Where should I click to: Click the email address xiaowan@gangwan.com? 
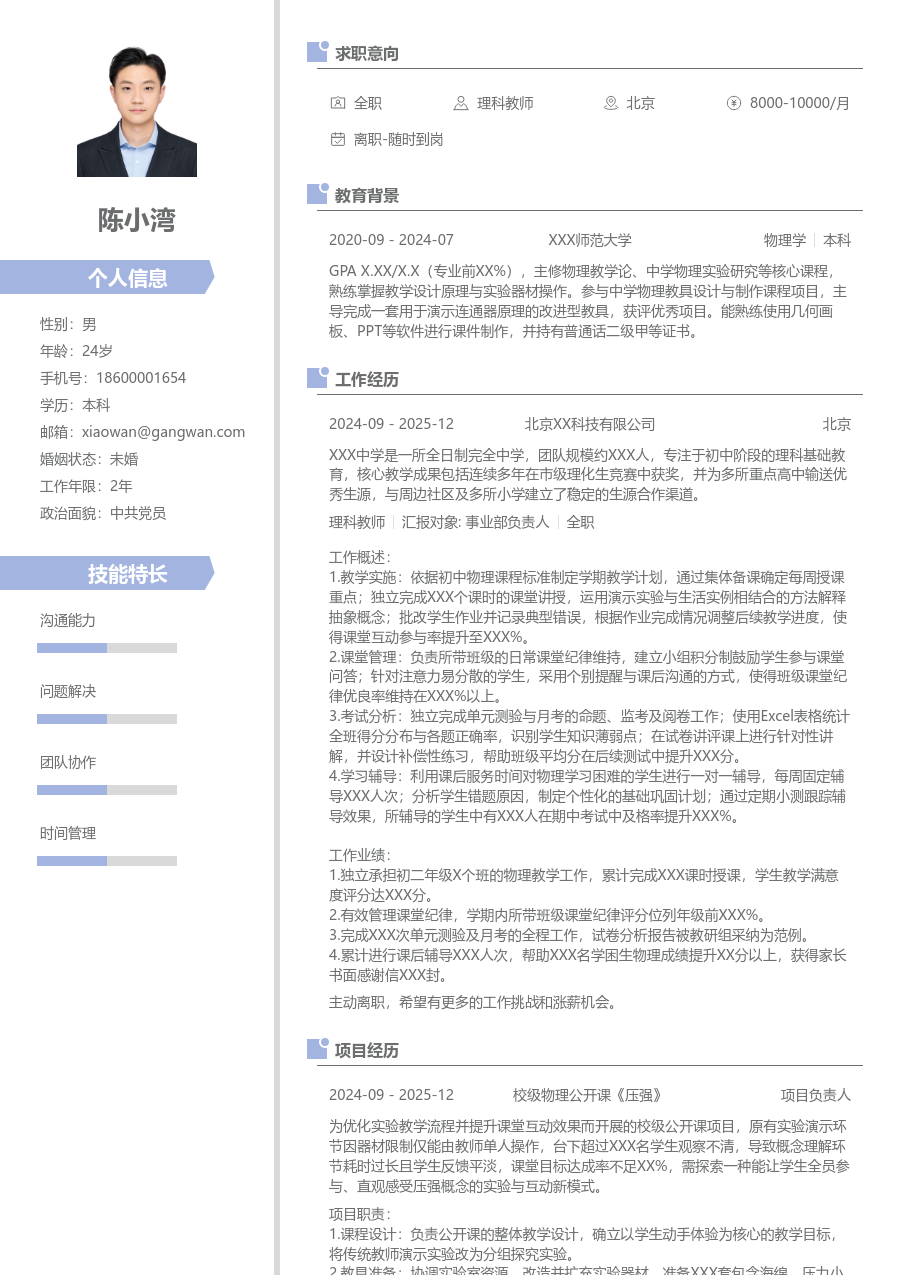[x=163, y=432]
